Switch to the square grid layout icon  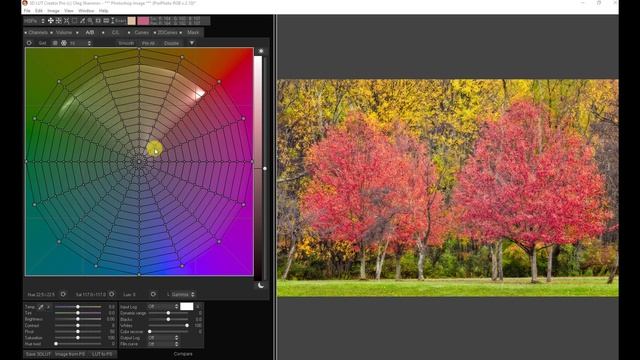(x=55, y=43)
